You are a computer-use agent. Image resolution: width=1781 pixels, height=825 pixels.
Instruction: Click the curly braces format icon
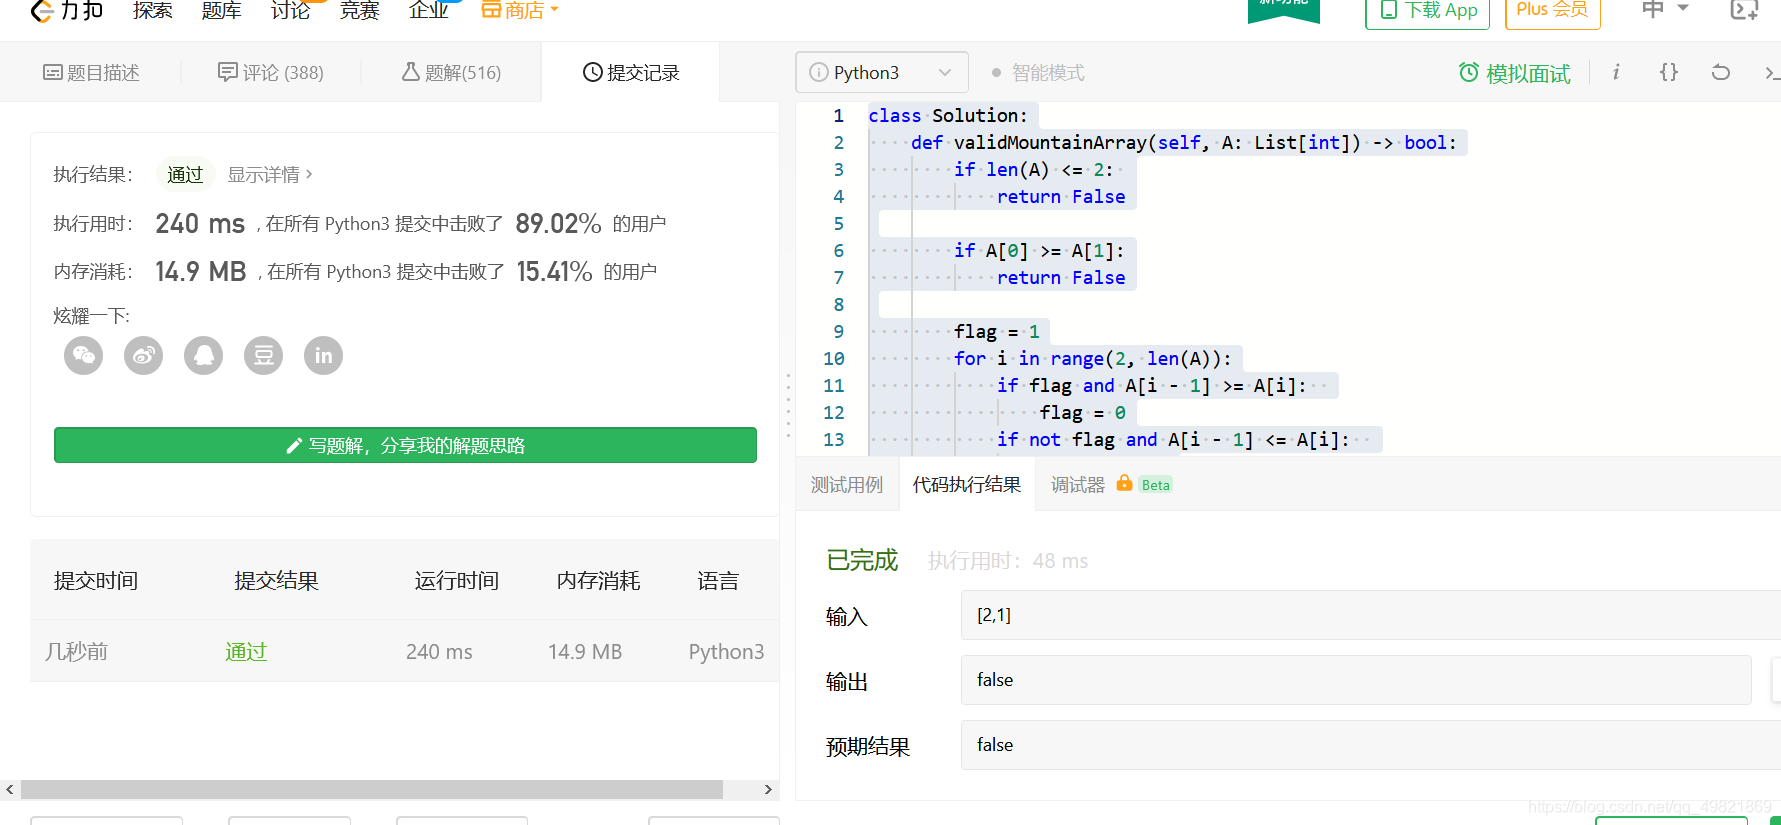click(x=1669, y=72)
